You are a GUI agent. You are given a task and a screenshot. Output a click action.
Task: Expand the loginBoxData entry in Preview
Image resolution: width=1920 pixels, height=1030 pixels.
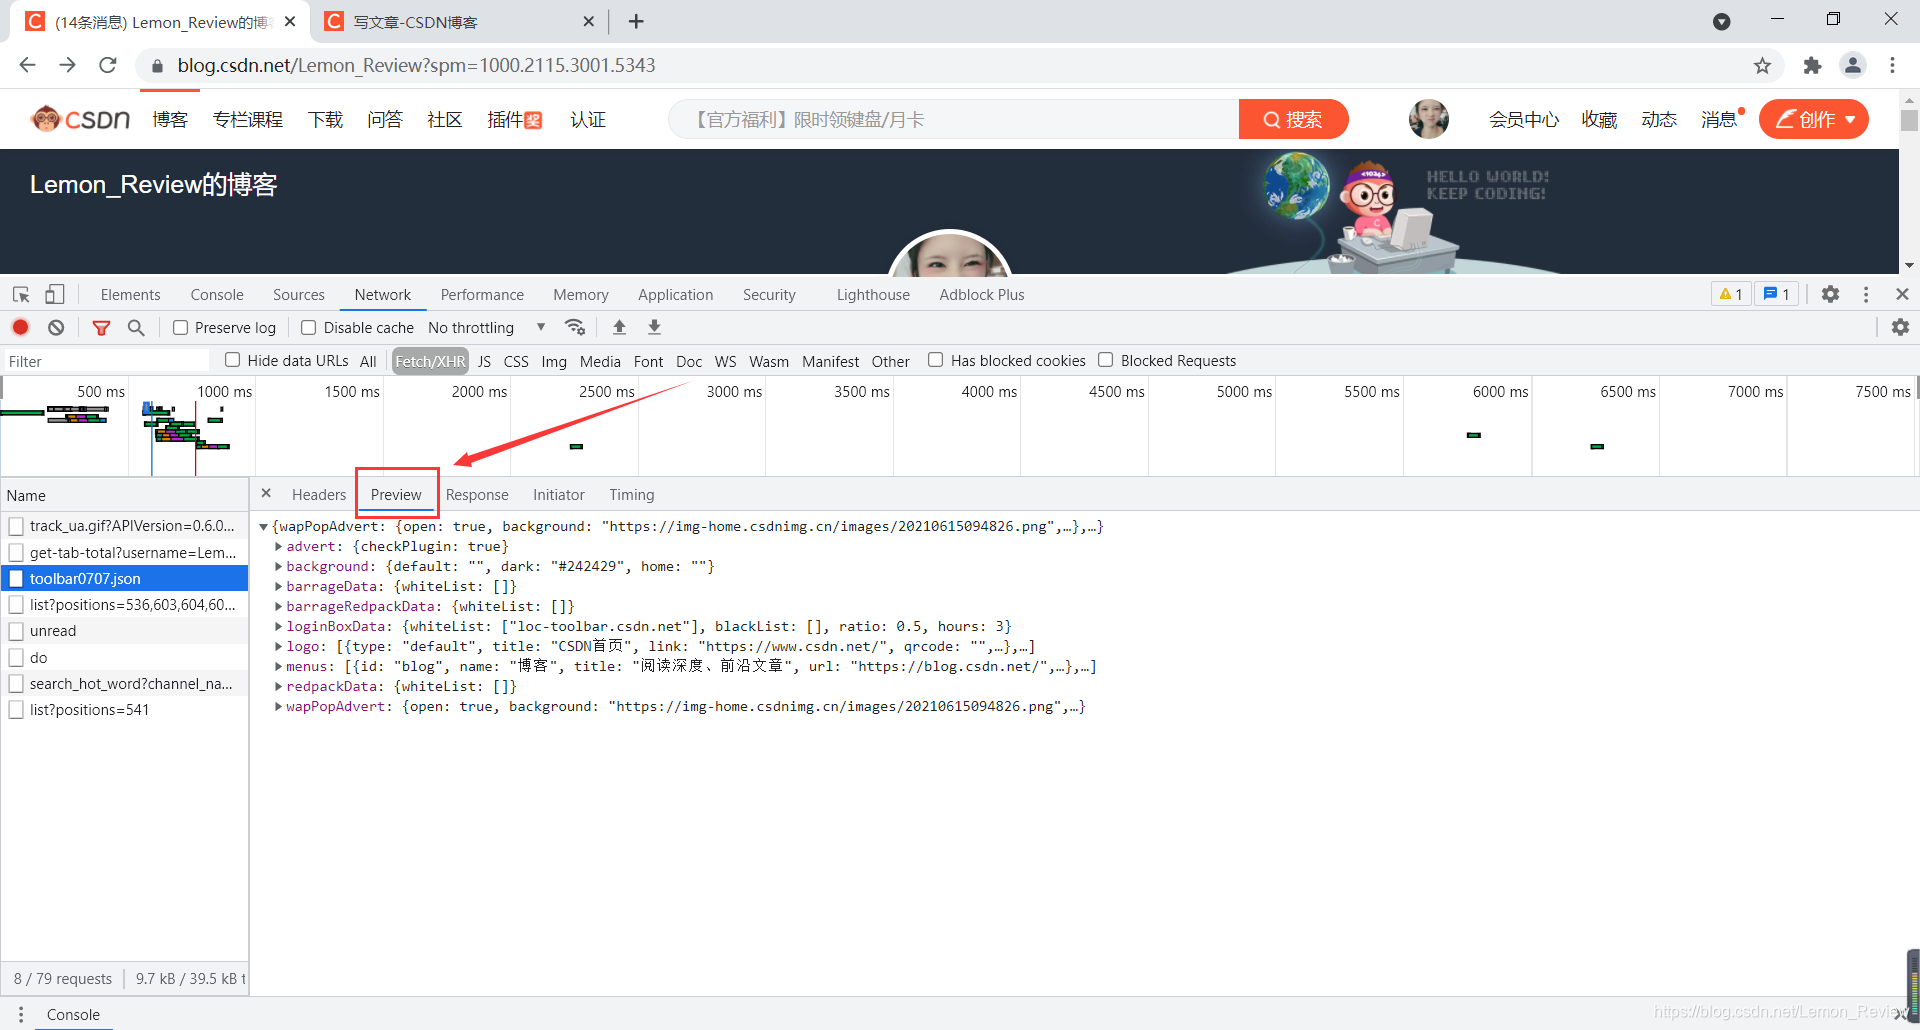278,626
